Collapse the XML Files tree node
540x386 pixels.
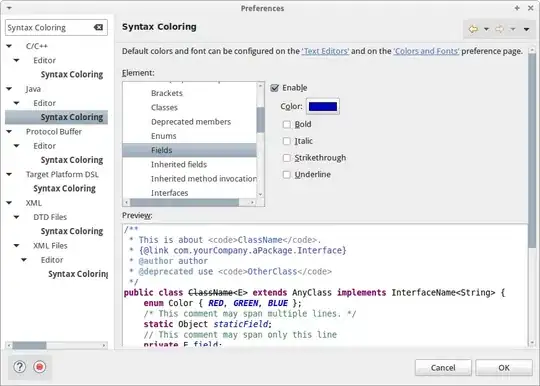point(17,246)
